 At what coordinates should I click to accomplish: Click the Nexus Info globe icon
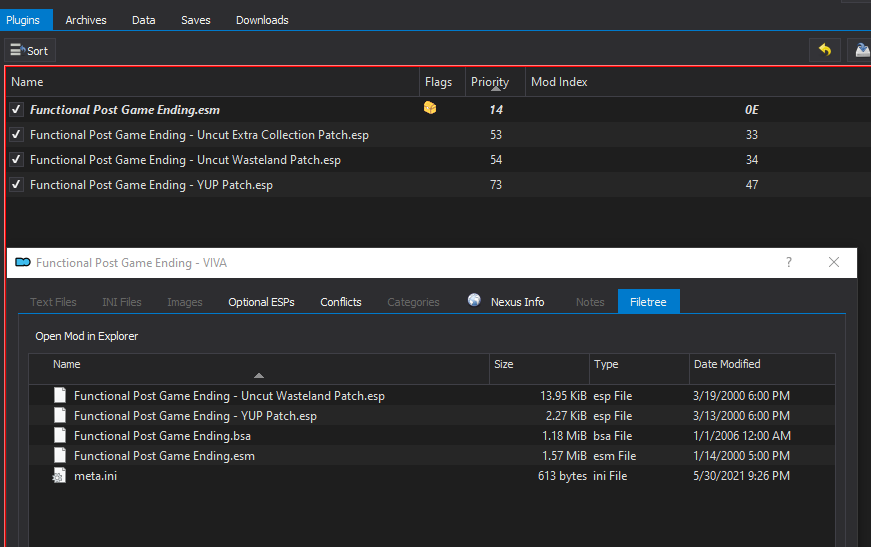tap(474, 301)
